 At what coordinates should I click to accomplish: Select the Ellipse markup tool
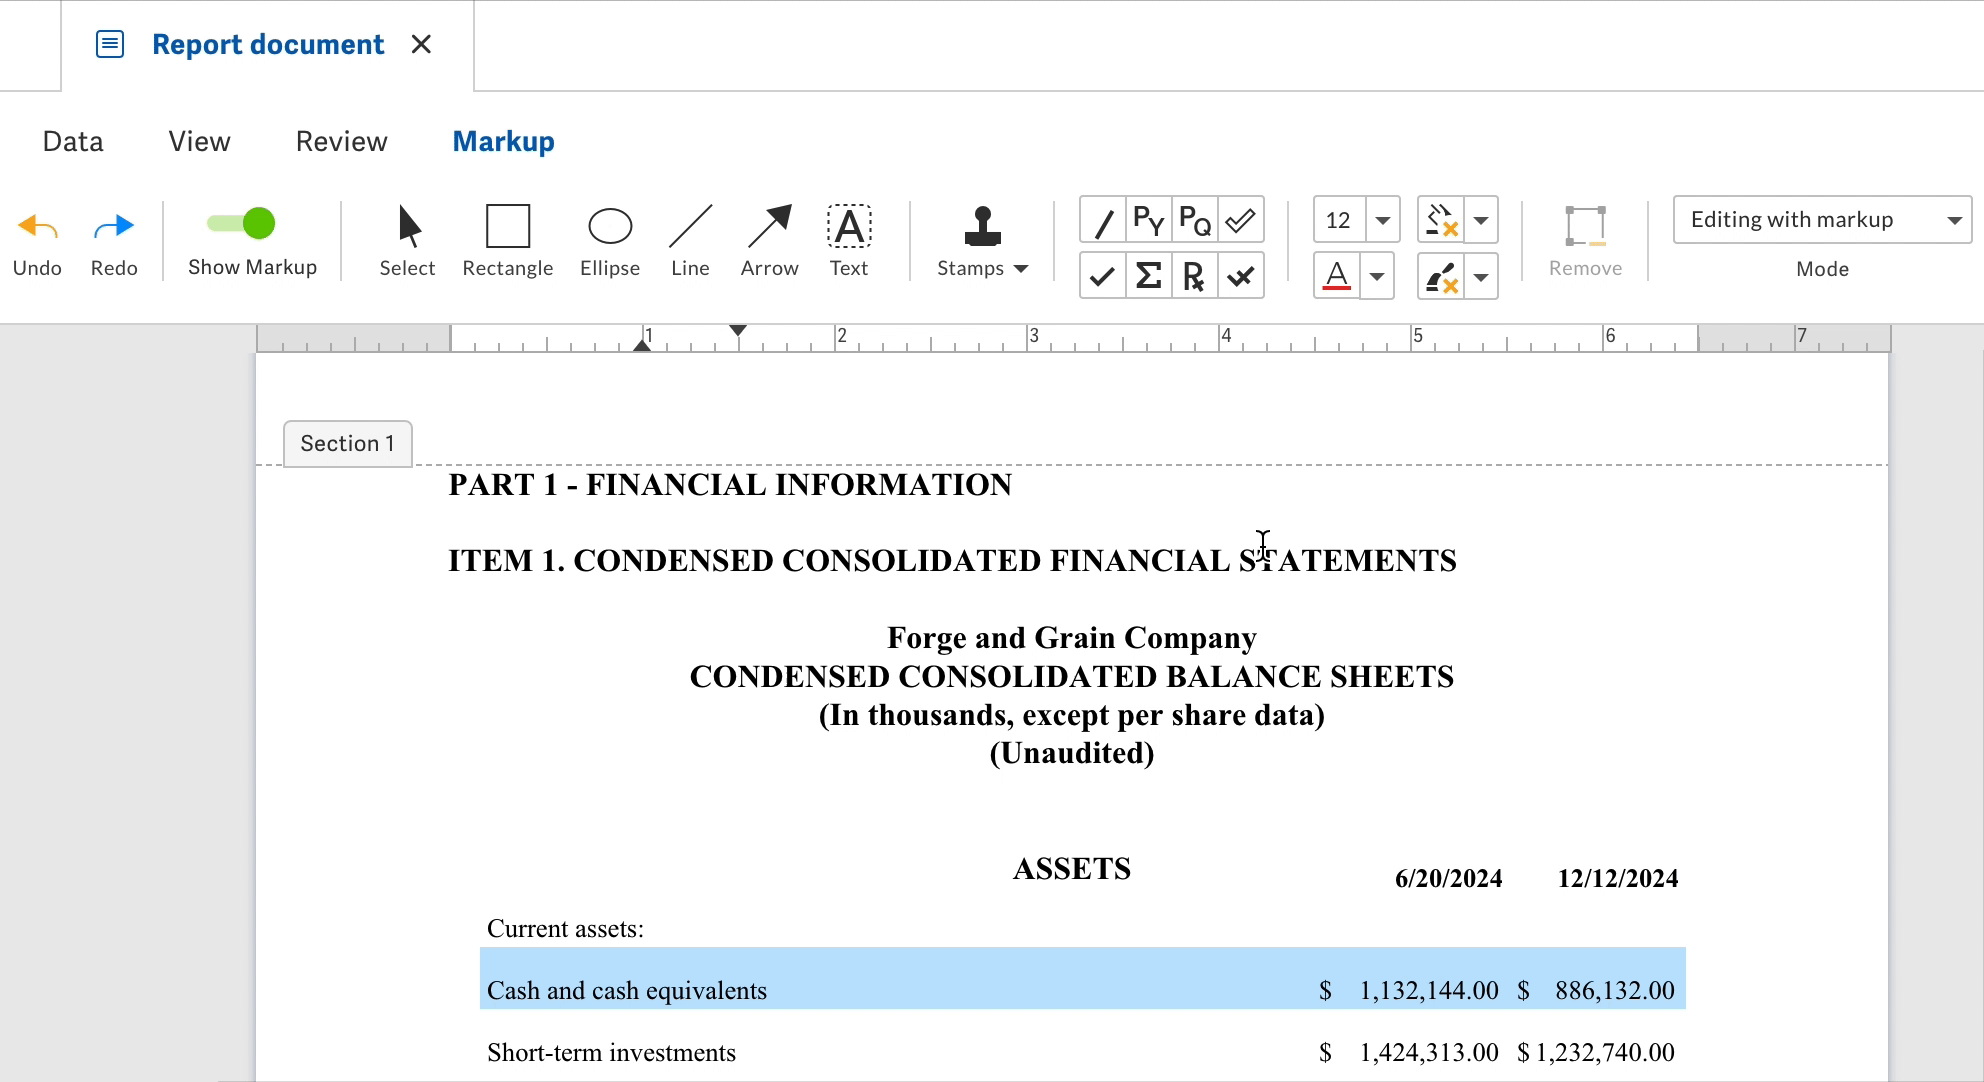tap(609, 240)
